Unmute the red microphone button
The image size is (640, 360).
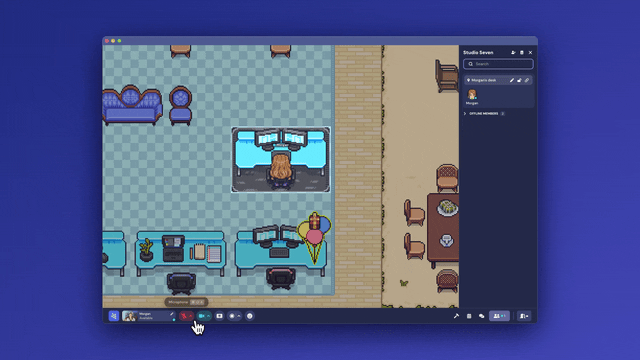tap(184, 316)
